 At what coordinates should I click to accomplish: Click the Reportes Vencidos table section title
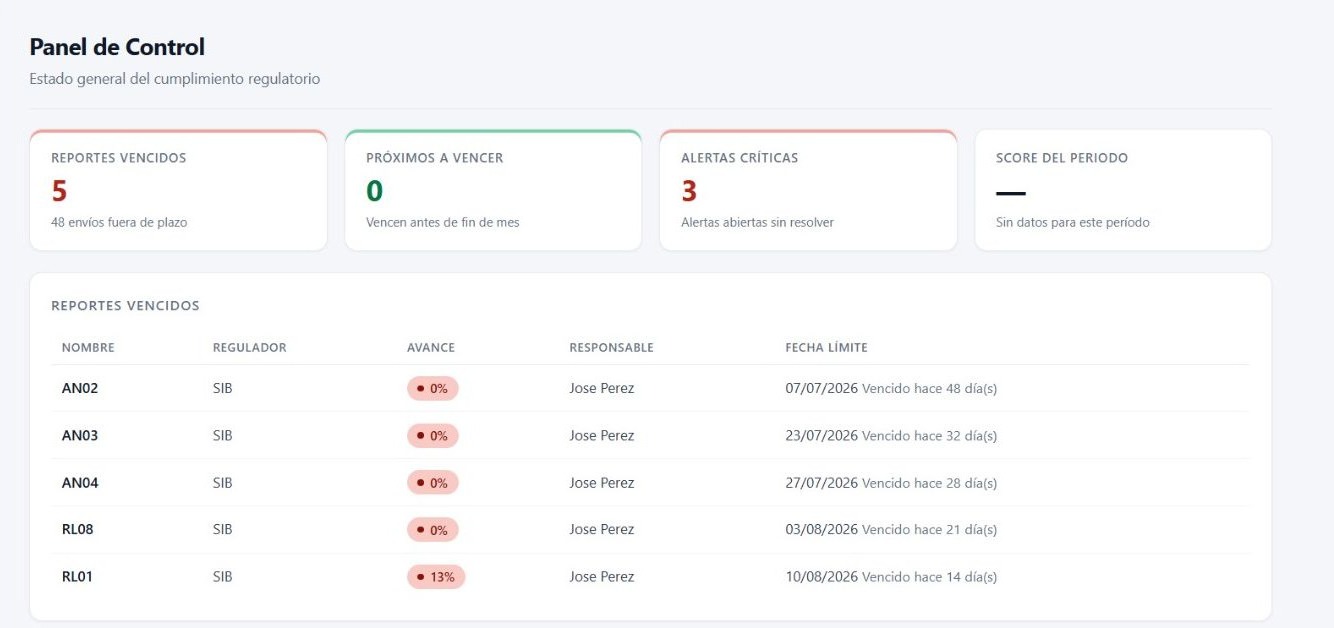(125, 306)
